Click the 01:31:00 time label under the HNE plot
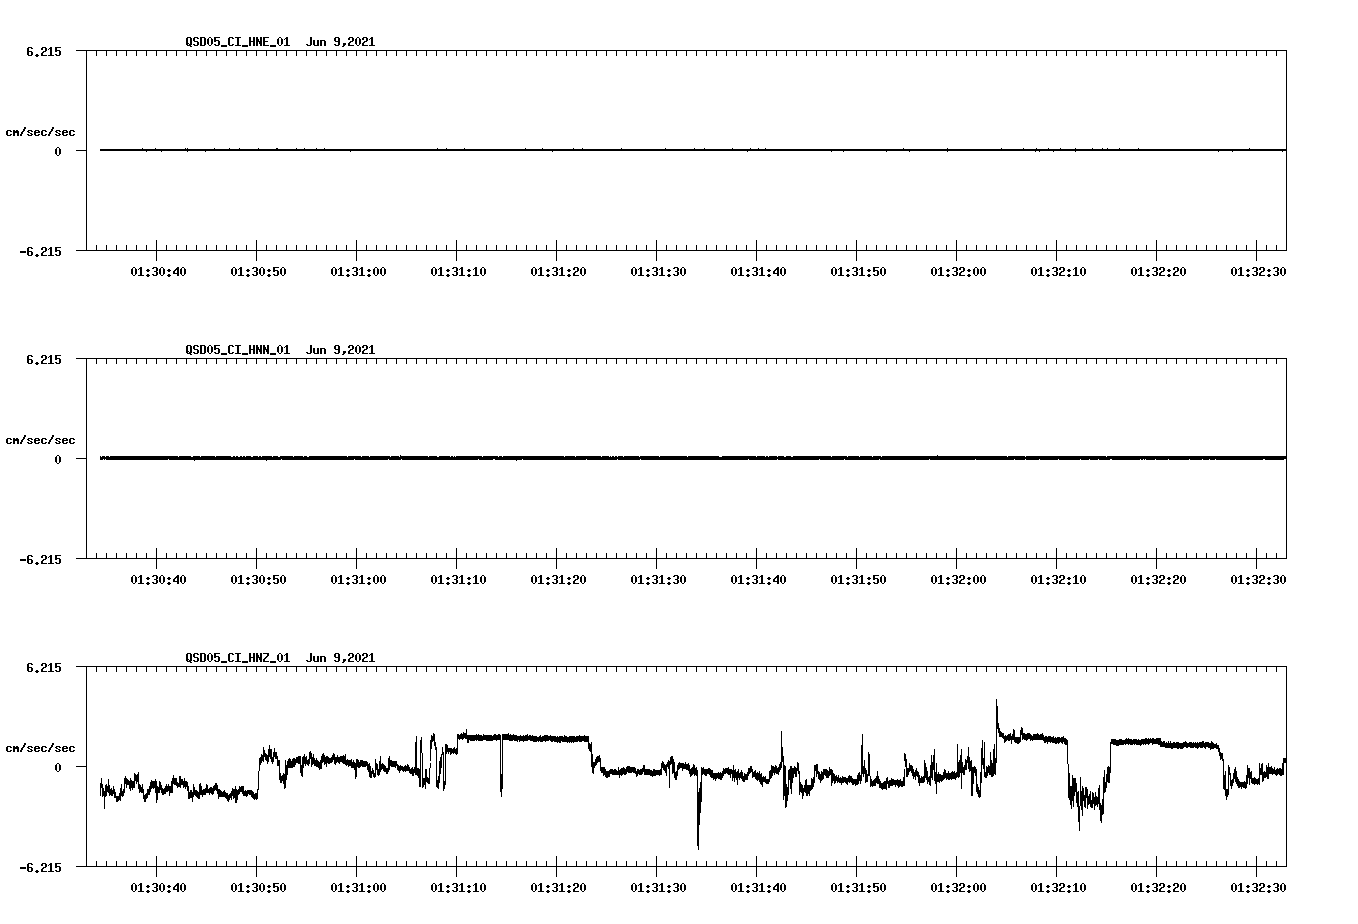 (358, 272)
